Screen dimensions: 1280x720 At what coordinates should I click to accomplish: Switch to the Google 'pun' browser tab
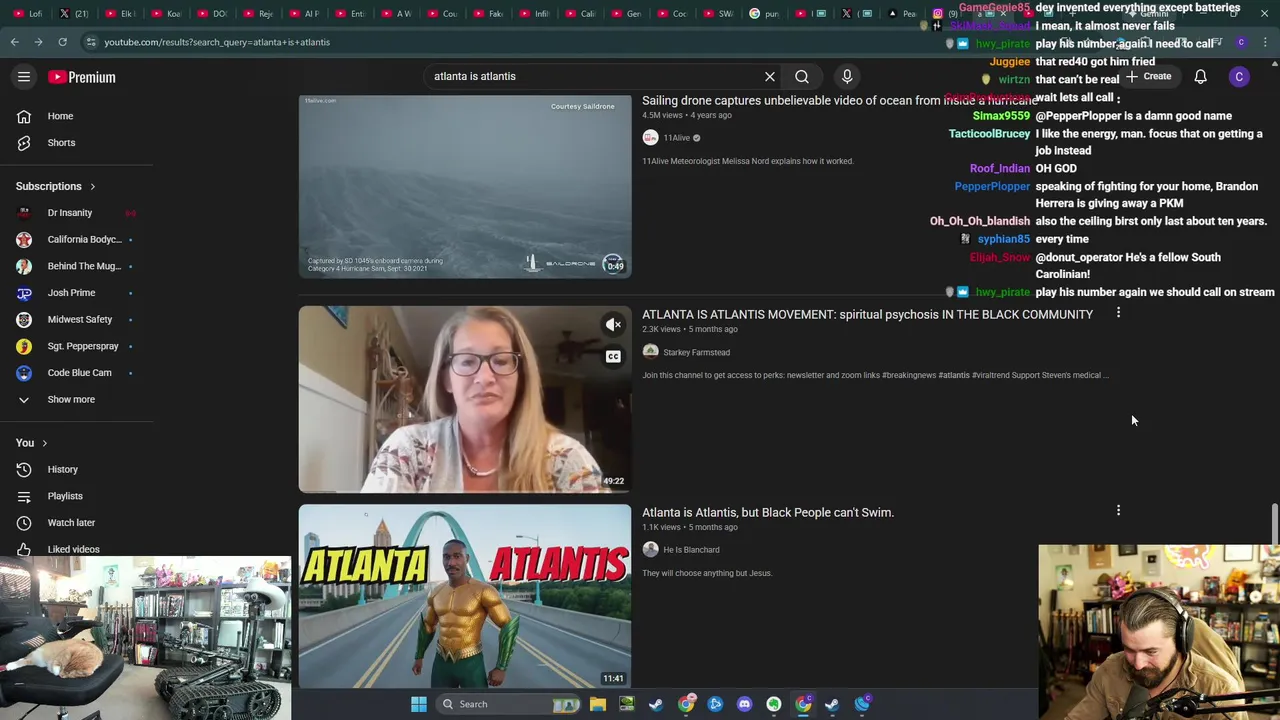tap(763, 13)
